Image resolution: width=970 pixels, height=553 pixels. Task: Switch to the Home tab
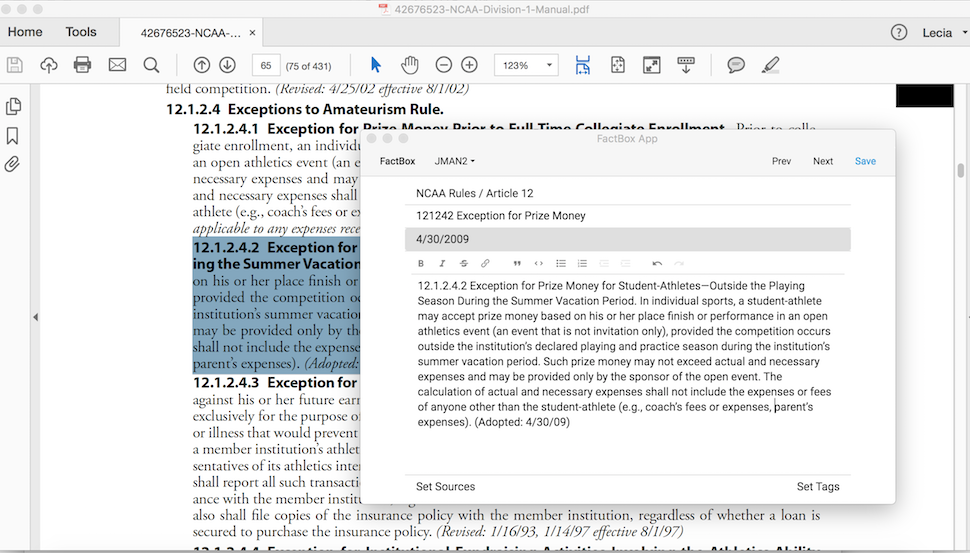25,32
